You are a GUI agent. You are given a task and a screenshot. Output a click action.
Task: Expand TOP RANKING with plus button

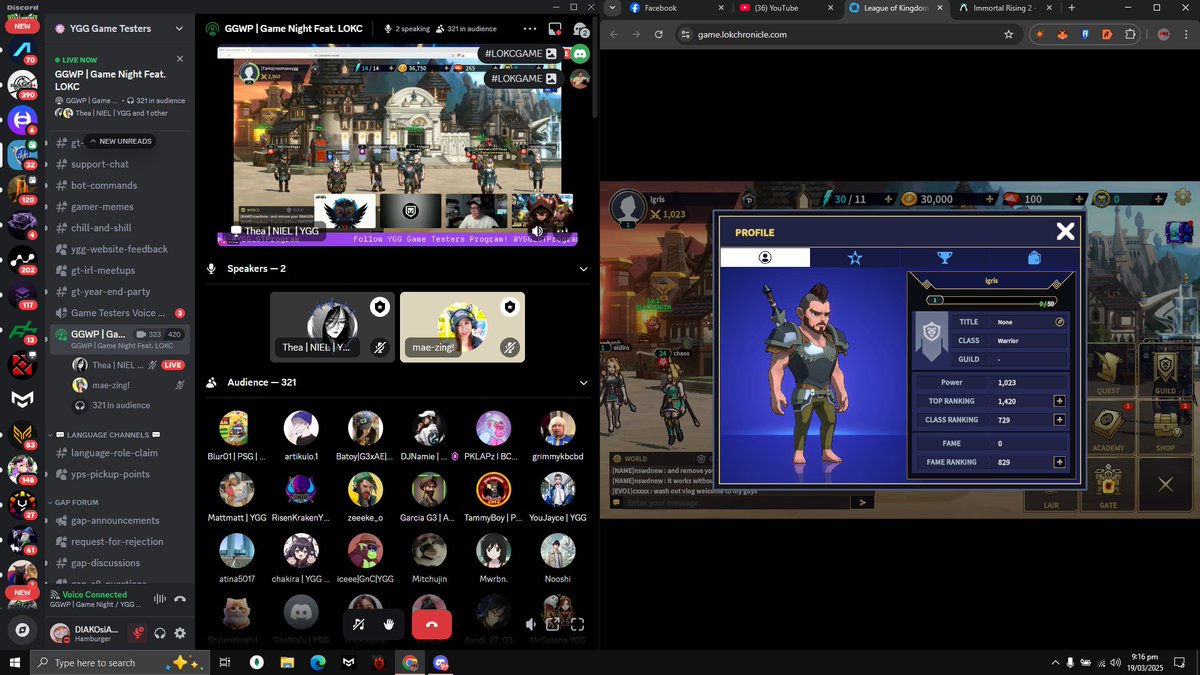click(x=1060, y=401)
